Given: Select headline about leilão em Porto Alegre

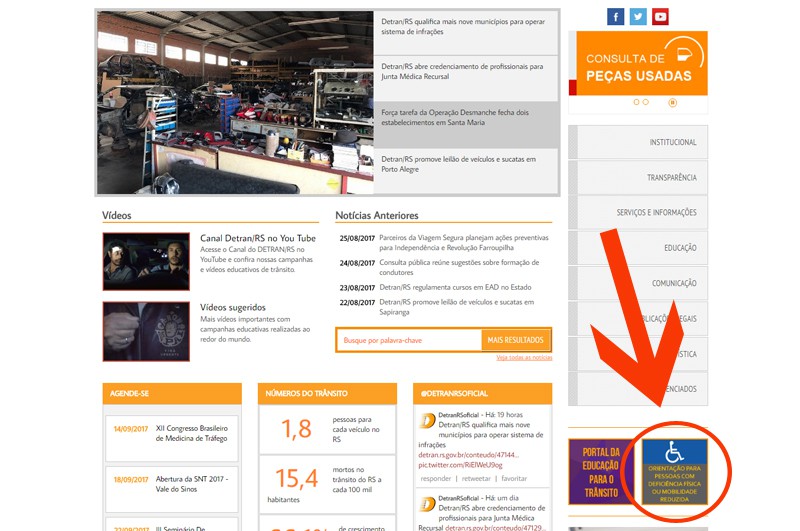Looking at the screenshot, I should point(466,171).
